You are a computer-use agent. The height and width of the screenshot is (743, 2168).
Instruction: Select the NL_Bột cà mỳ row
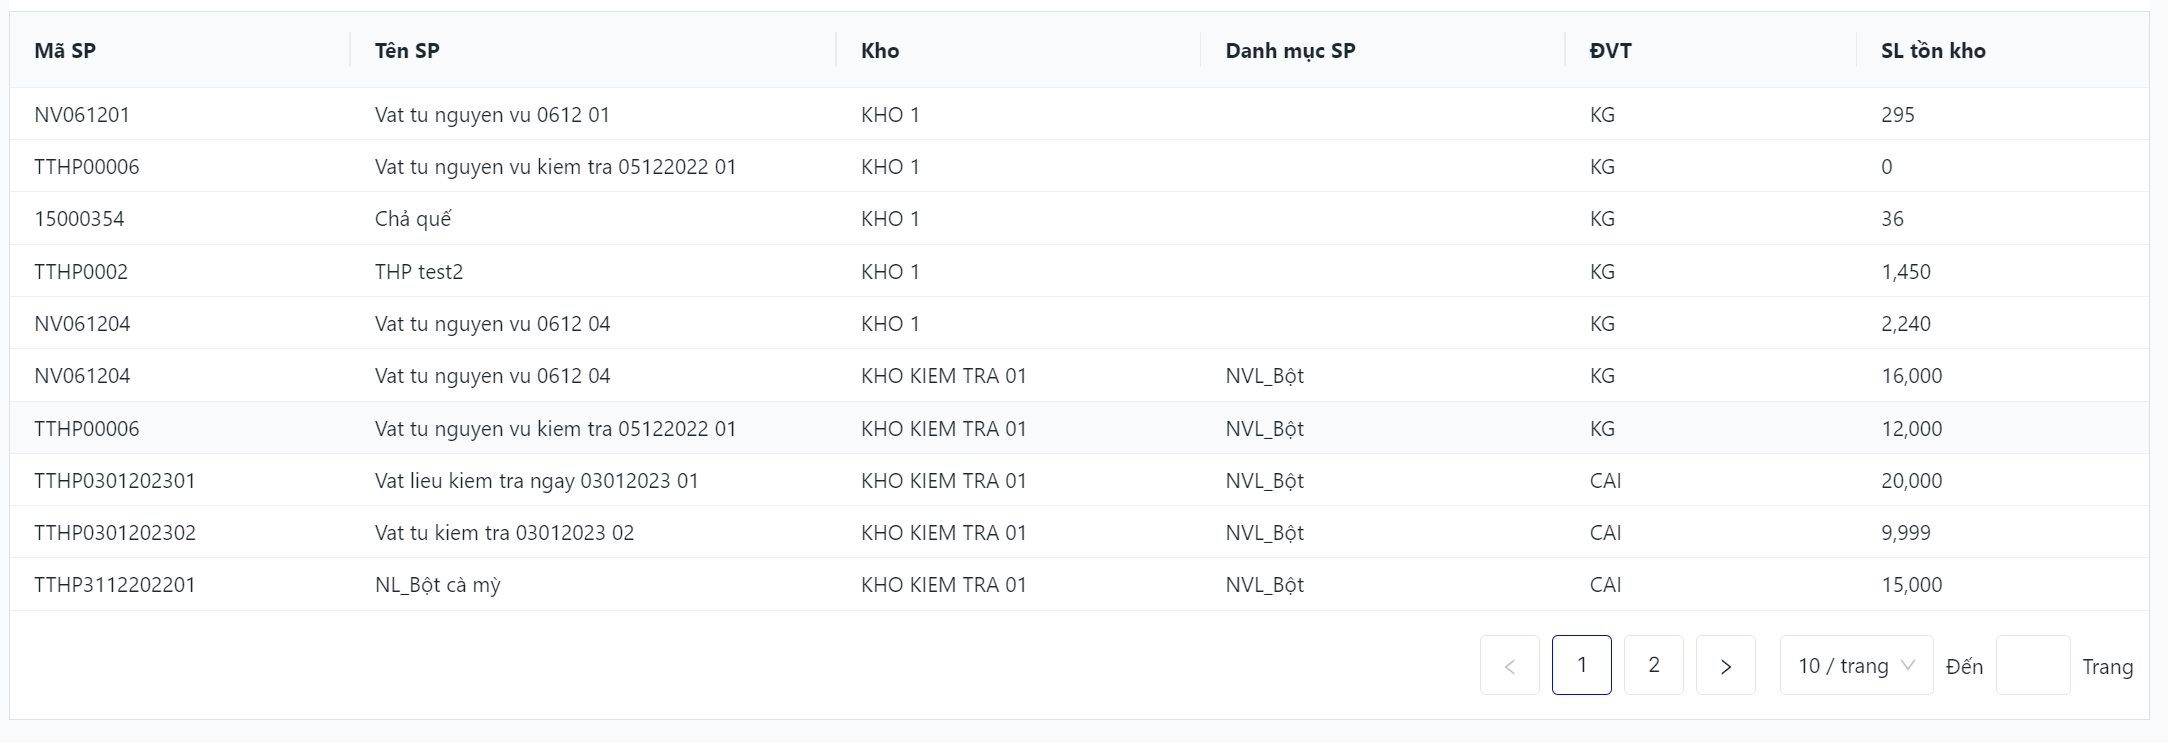coord(437,585)
